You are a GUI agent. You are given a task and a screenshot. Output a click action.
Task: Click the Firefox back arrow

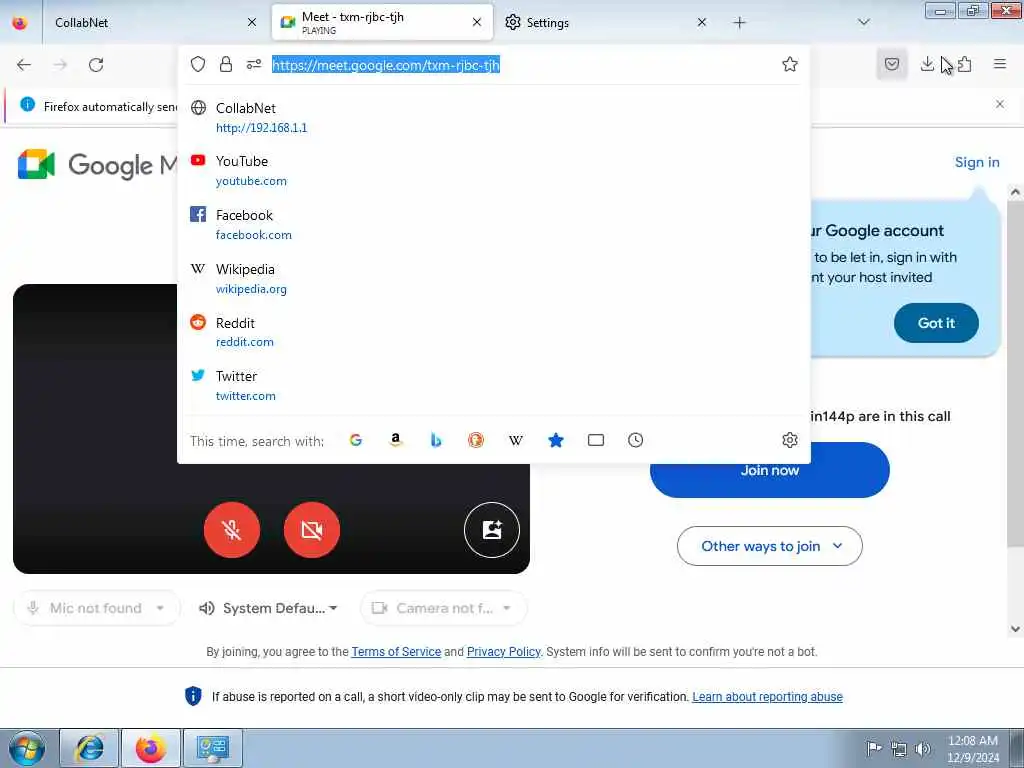(x=24, y=65)
